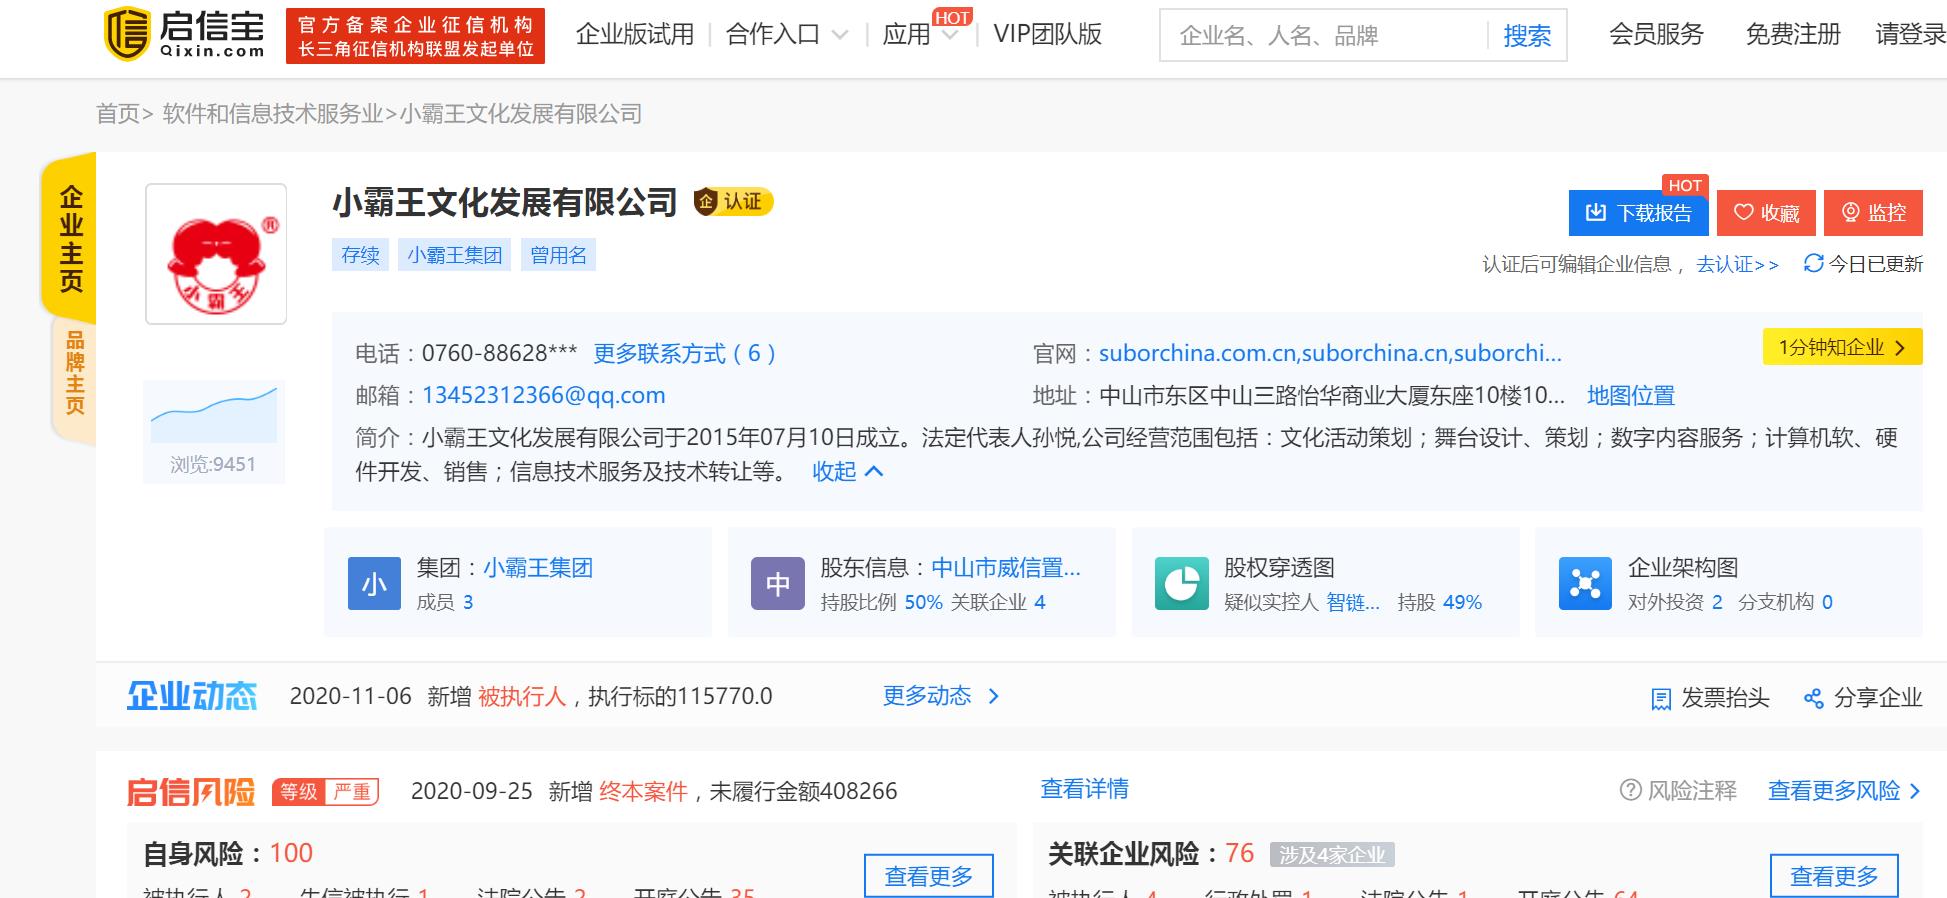Collapse the company intro via 收起
1947x898 pixels.
(x=848, y=471)
